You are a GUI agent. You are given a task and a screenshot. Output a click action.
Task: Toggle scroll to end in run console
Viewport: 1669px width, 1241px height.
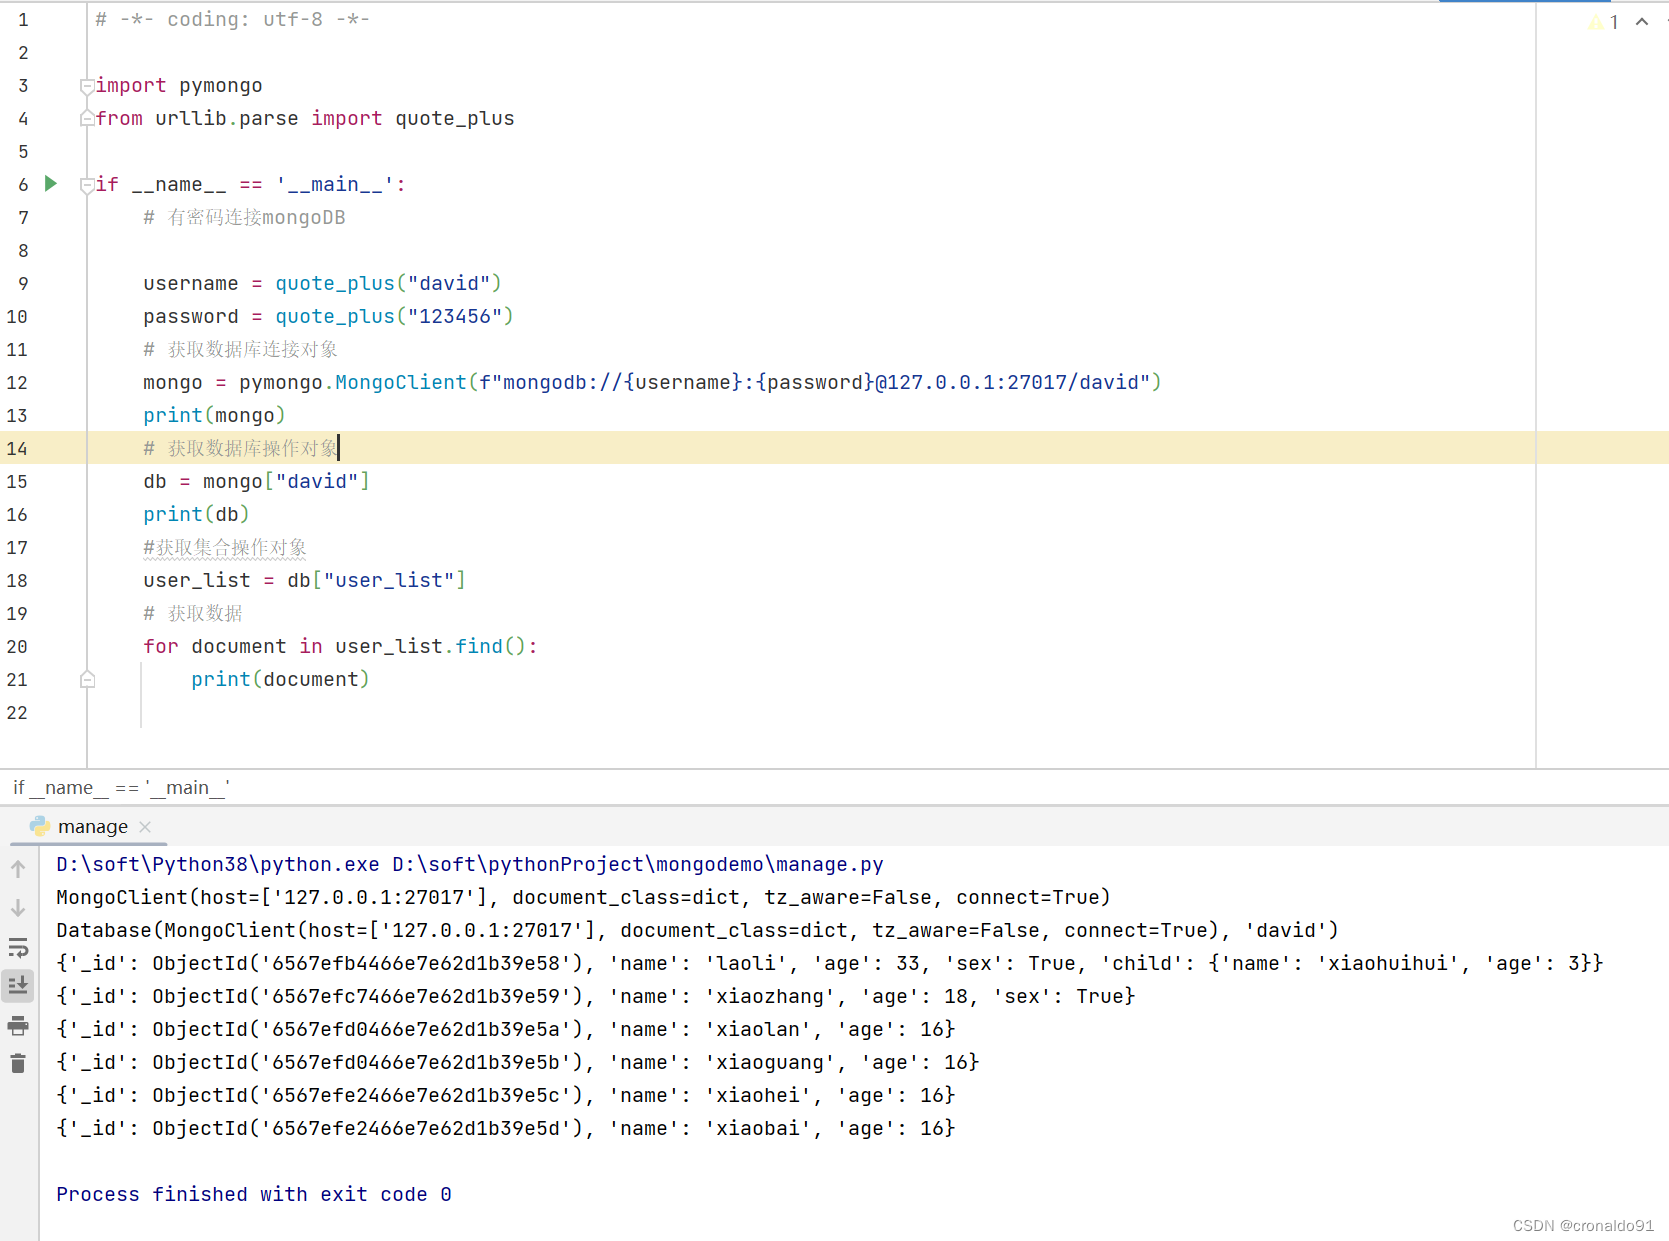pos(18,986)
